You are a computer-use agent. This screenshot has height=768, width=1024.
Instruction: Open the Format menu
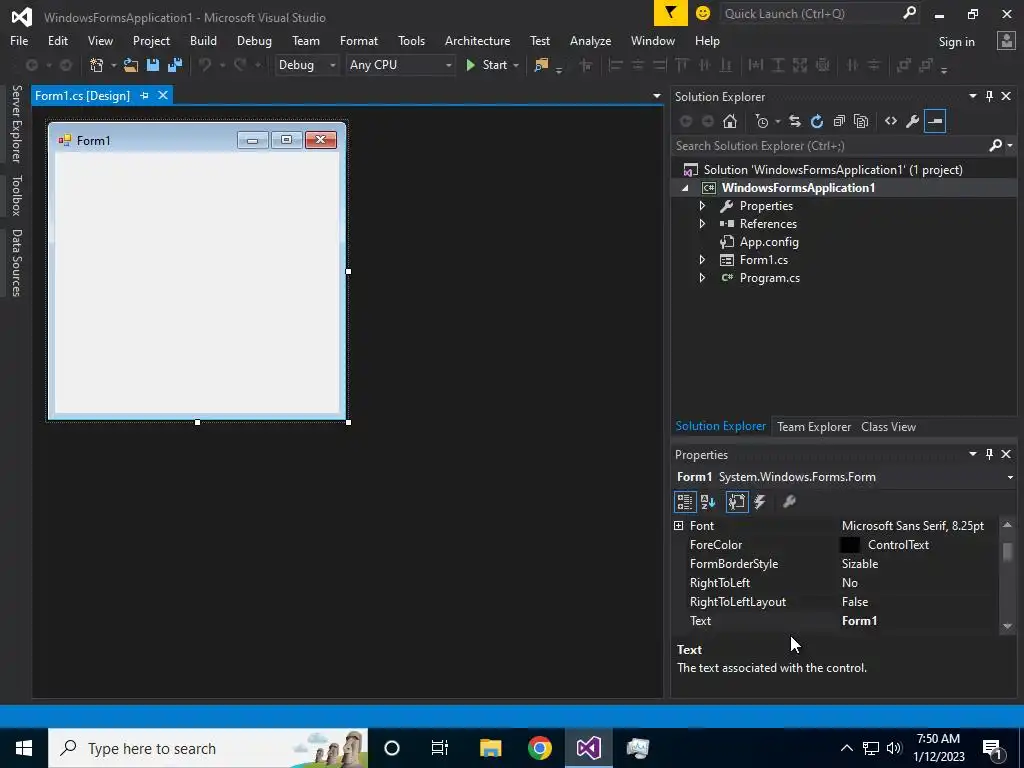pos(359,40)
